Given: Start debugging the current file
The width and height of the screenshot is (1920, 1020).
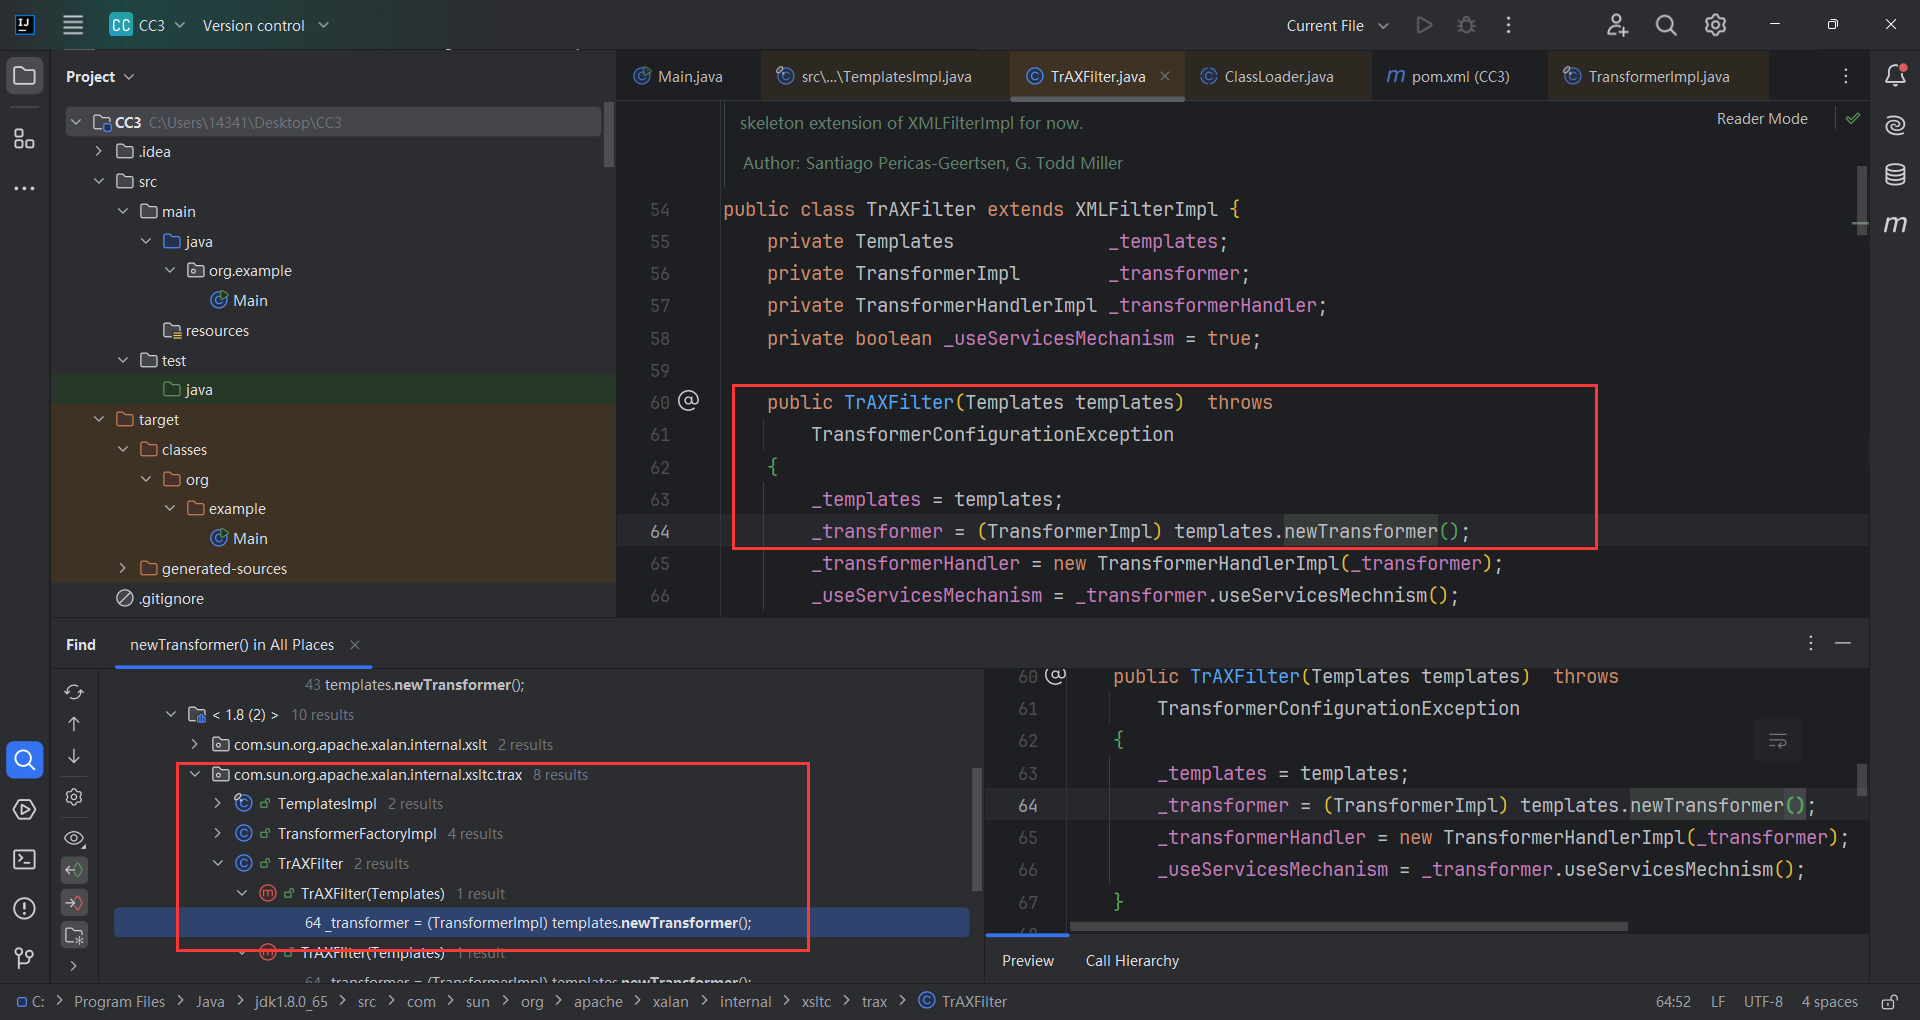Looking at the screenshot, I should pyautogui.click(x=1466, y=25).
